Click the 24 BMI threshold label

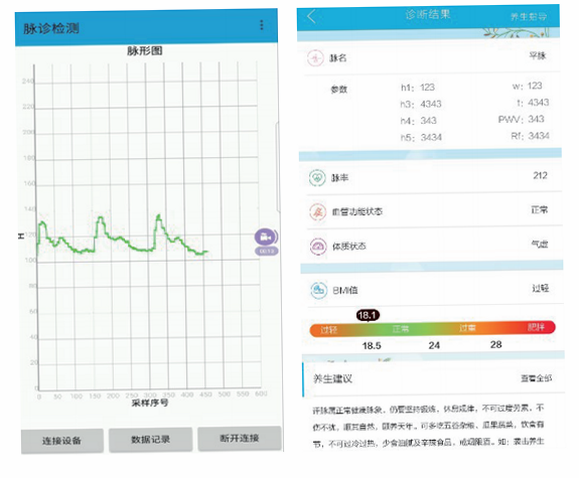(x=434, y=345)
